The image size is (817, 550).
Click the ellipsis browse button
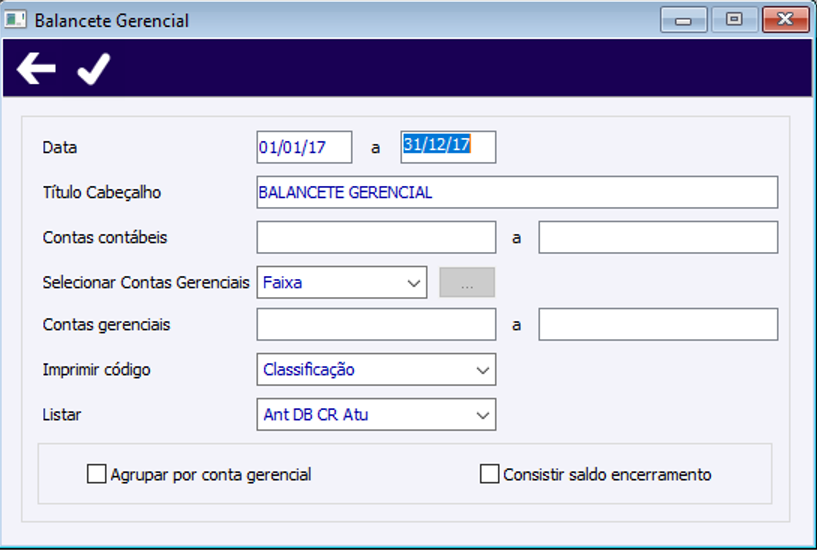point(467,283)
